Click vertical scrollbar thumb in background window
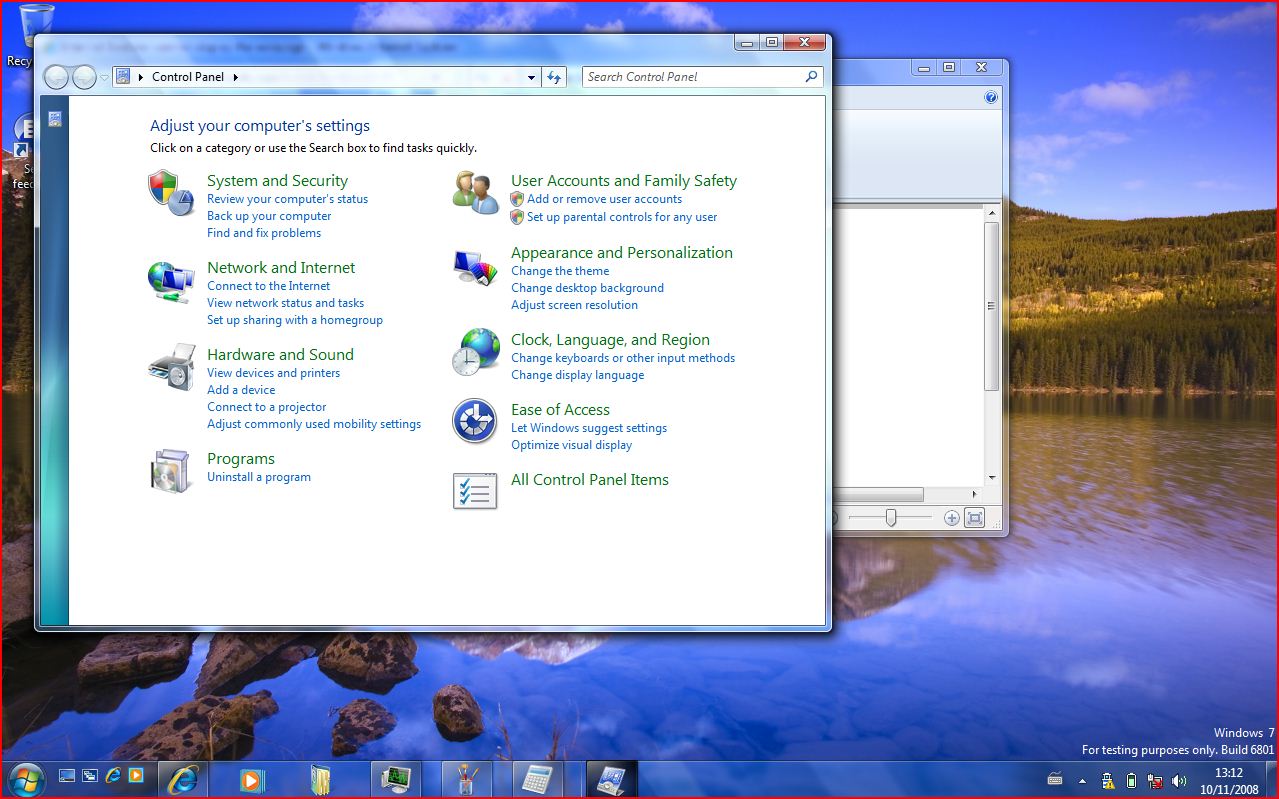Viewport: 1279px width, 799px height. pos(991,305)
